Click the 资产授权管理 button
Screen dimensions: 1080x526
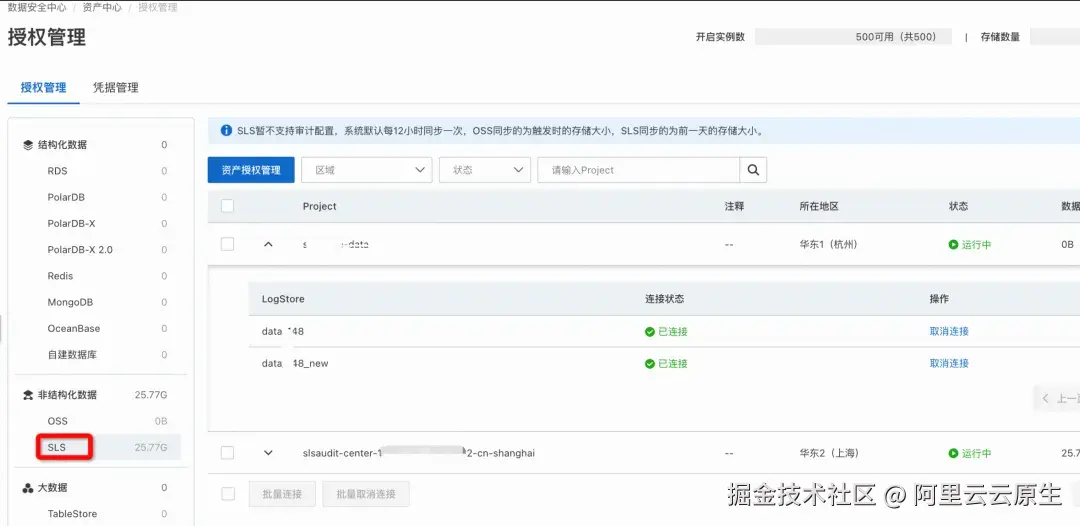(x=251, y=170)
